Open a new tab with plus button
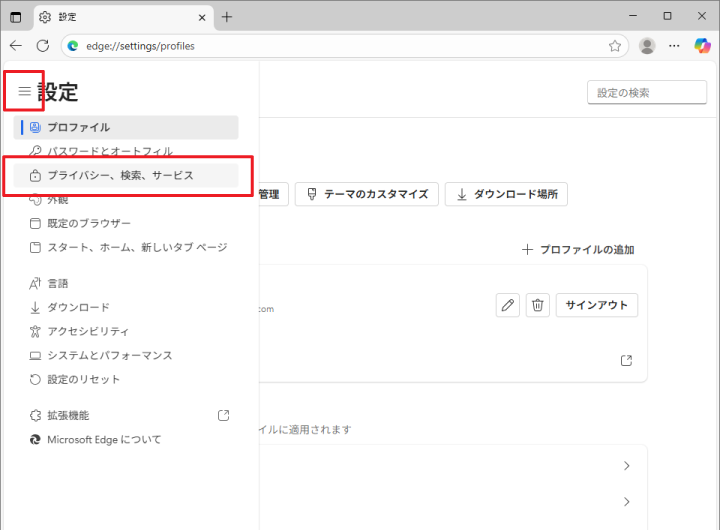 click(x=227, y=17)
